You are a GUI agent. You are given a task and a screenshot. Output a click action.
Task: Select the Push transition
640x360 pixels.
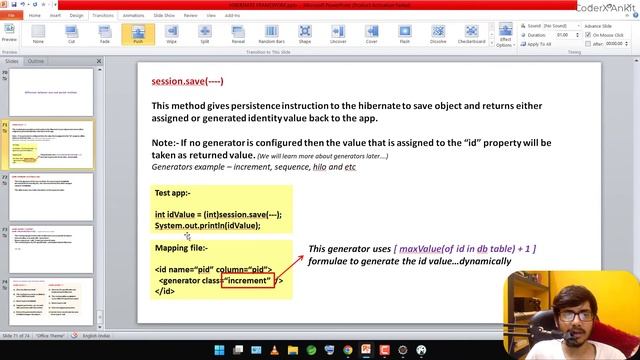(x=138, y=34)
